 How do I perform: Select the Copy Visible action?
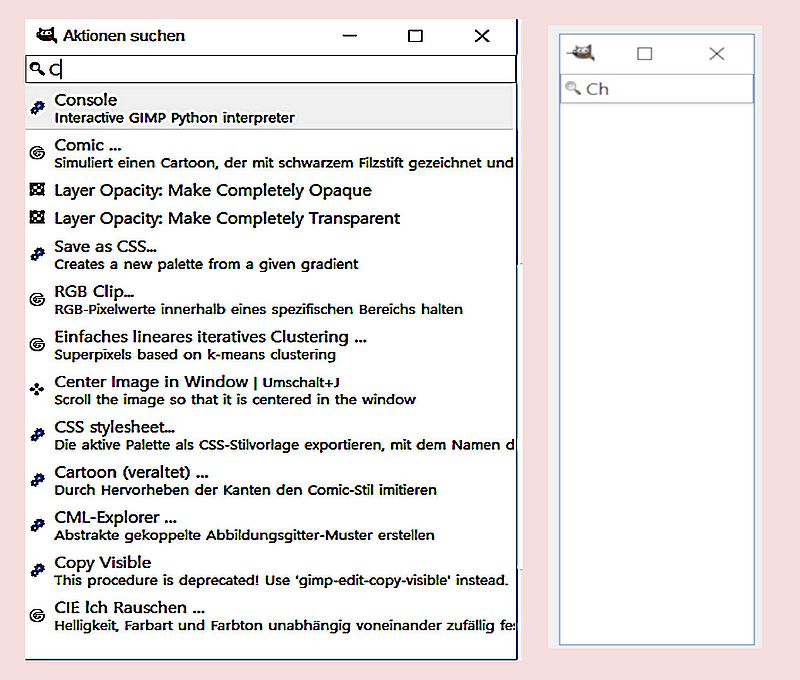click(269, 571)
